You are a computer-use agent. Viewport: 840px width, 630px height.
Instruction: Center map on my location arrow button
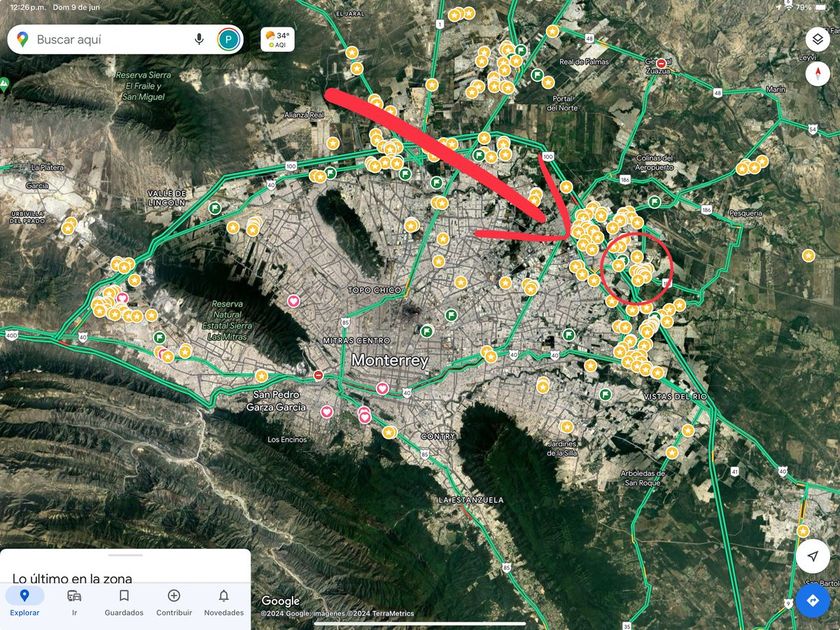[813, 556]
